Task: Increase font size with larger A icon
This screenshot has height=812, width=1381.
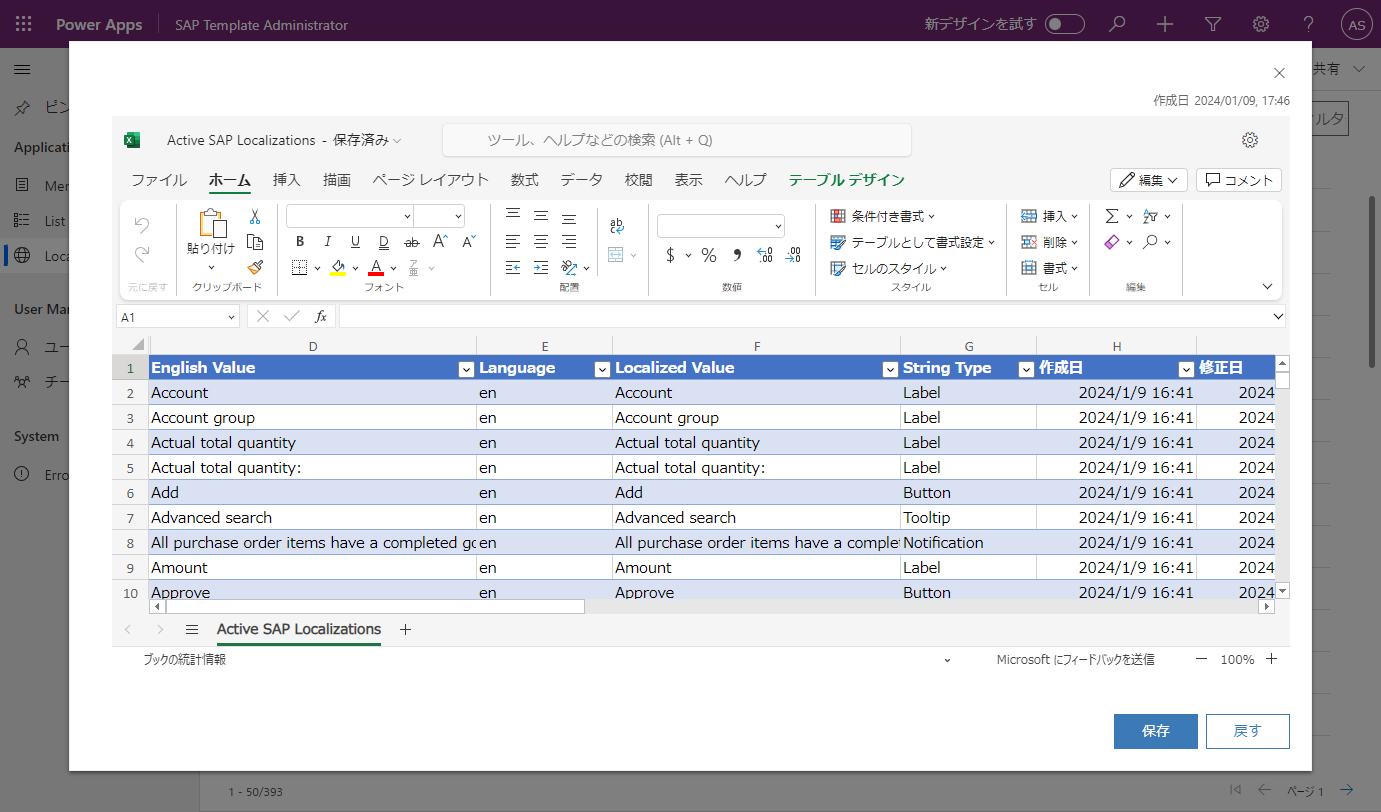Action: click(440, 241)
